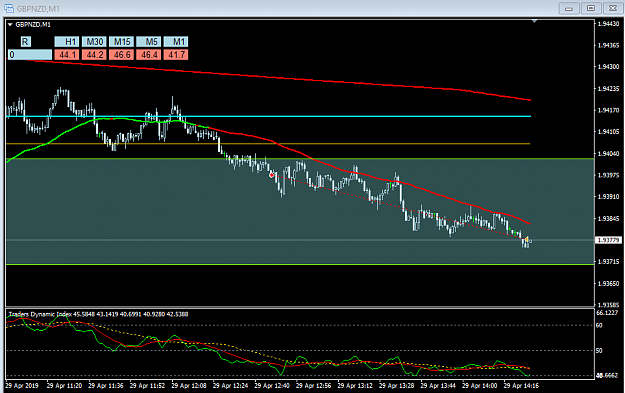Select the M1 timeframe label
The height and width of the screenshot is (393, 625).
tap(175, 41)
